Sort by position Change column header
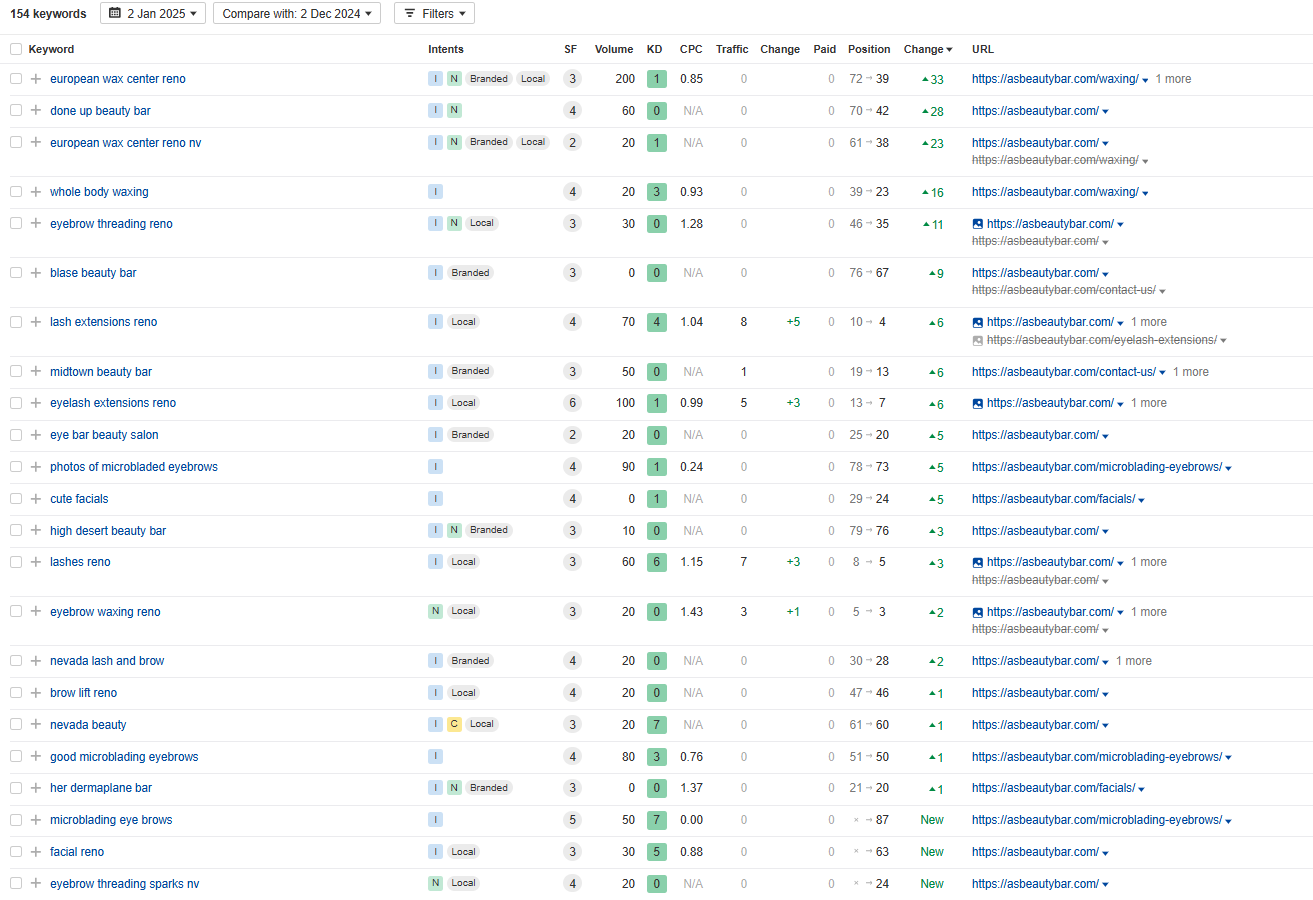 tap(927, 49)
